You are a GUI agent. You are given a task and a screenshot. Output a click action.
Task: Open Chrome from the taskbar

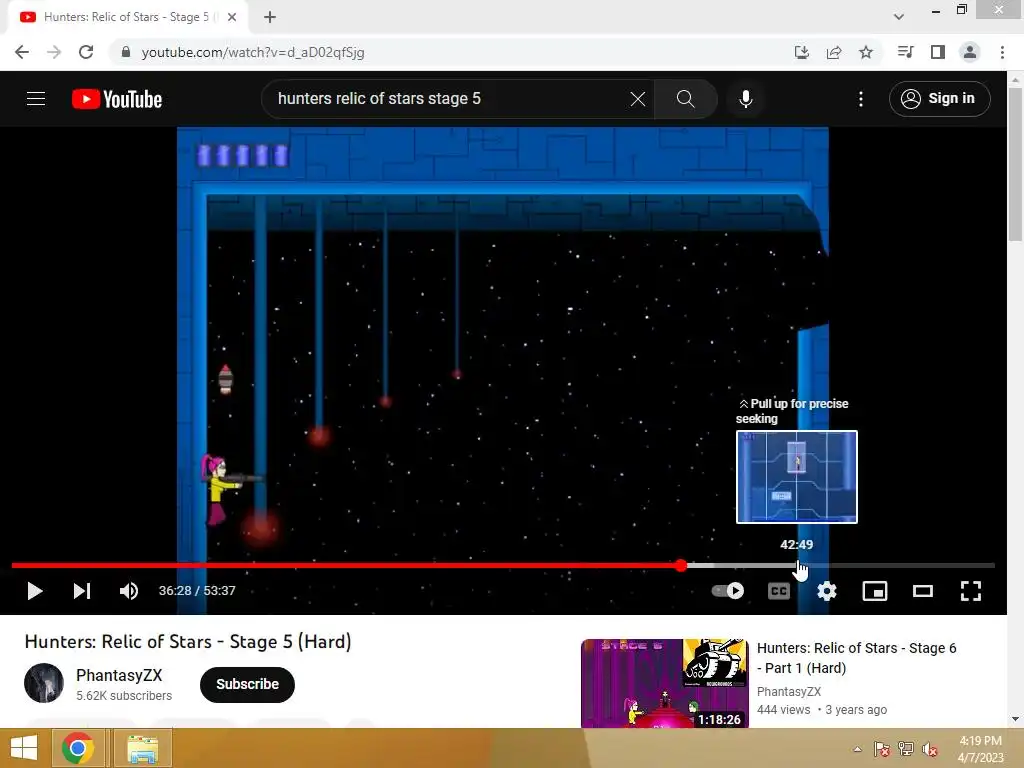click(78, 748)
